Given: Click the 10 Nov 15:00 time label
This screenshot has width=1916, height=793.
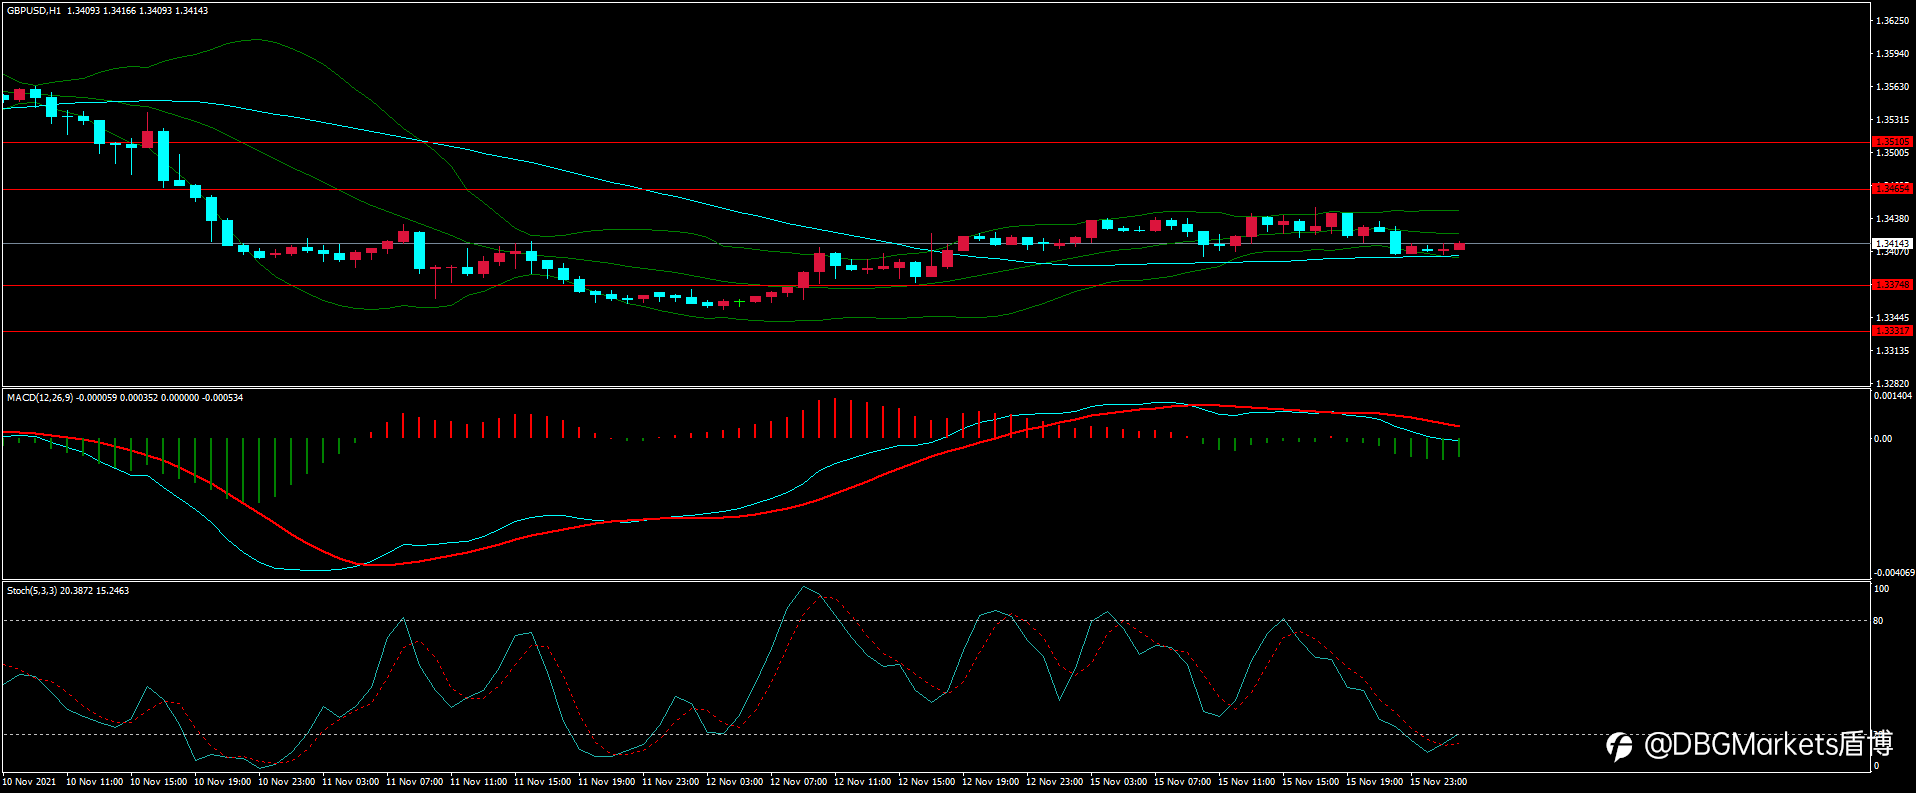Looking at the screenshot, I should coord(158,782).
